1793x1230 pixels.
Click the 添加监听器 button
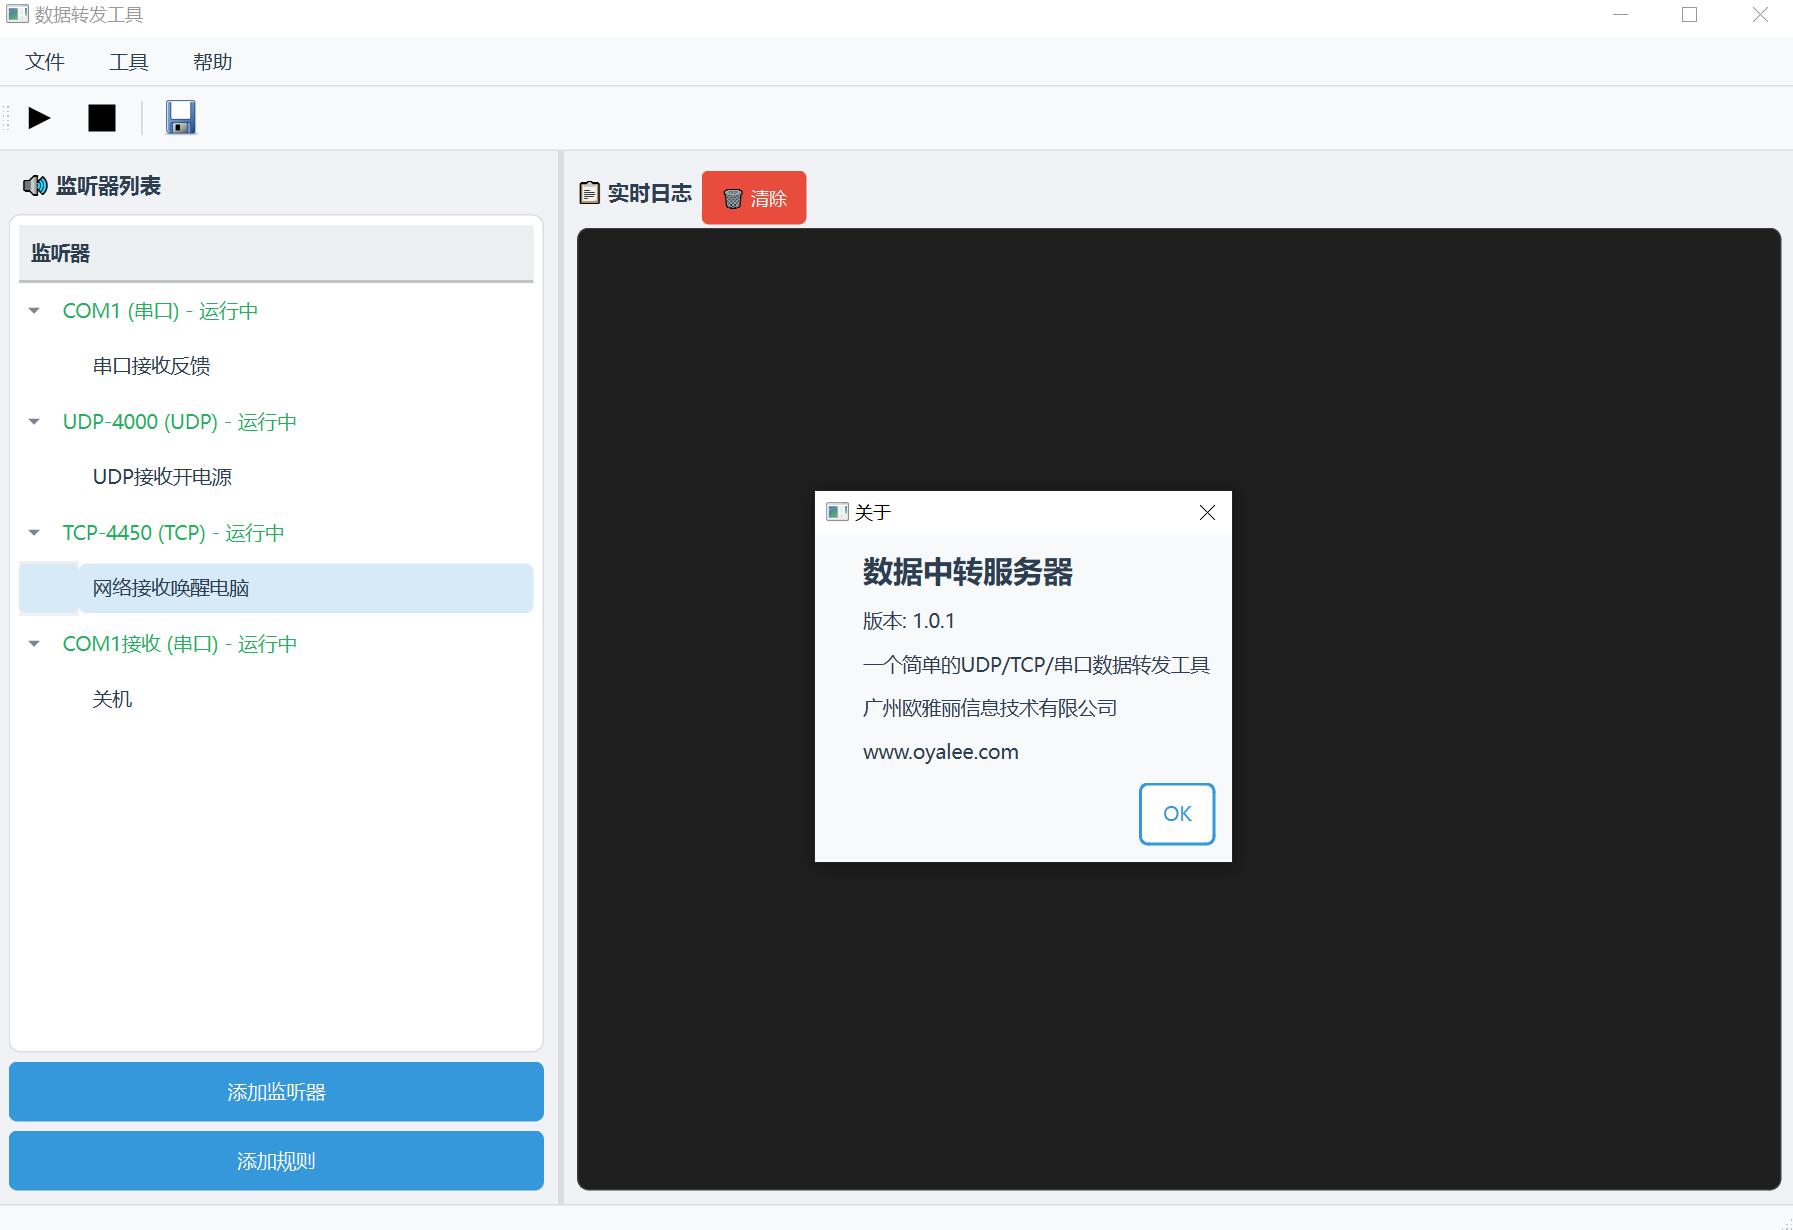coord(276,1092)
